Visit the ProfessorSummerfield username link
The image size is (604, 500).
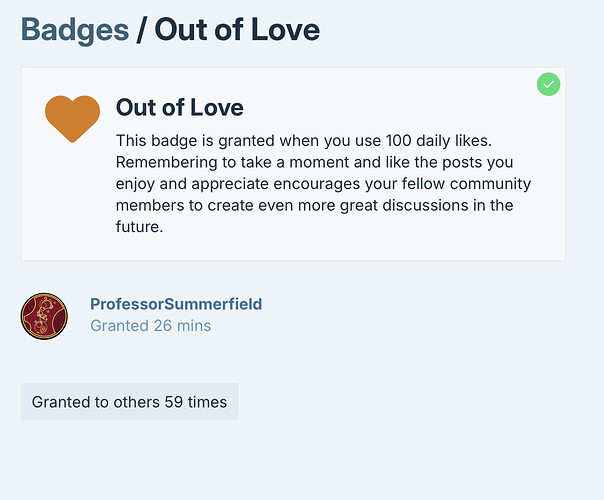(176, 304)
